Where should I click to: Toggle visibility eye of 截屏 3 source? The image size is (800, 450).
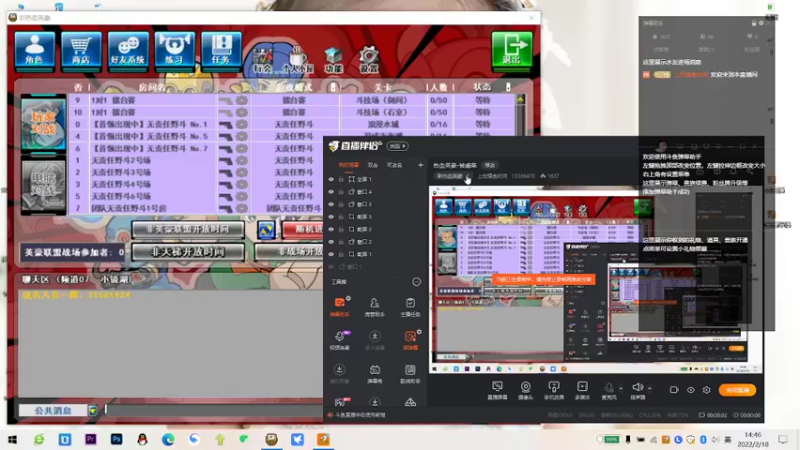[331, 217]
